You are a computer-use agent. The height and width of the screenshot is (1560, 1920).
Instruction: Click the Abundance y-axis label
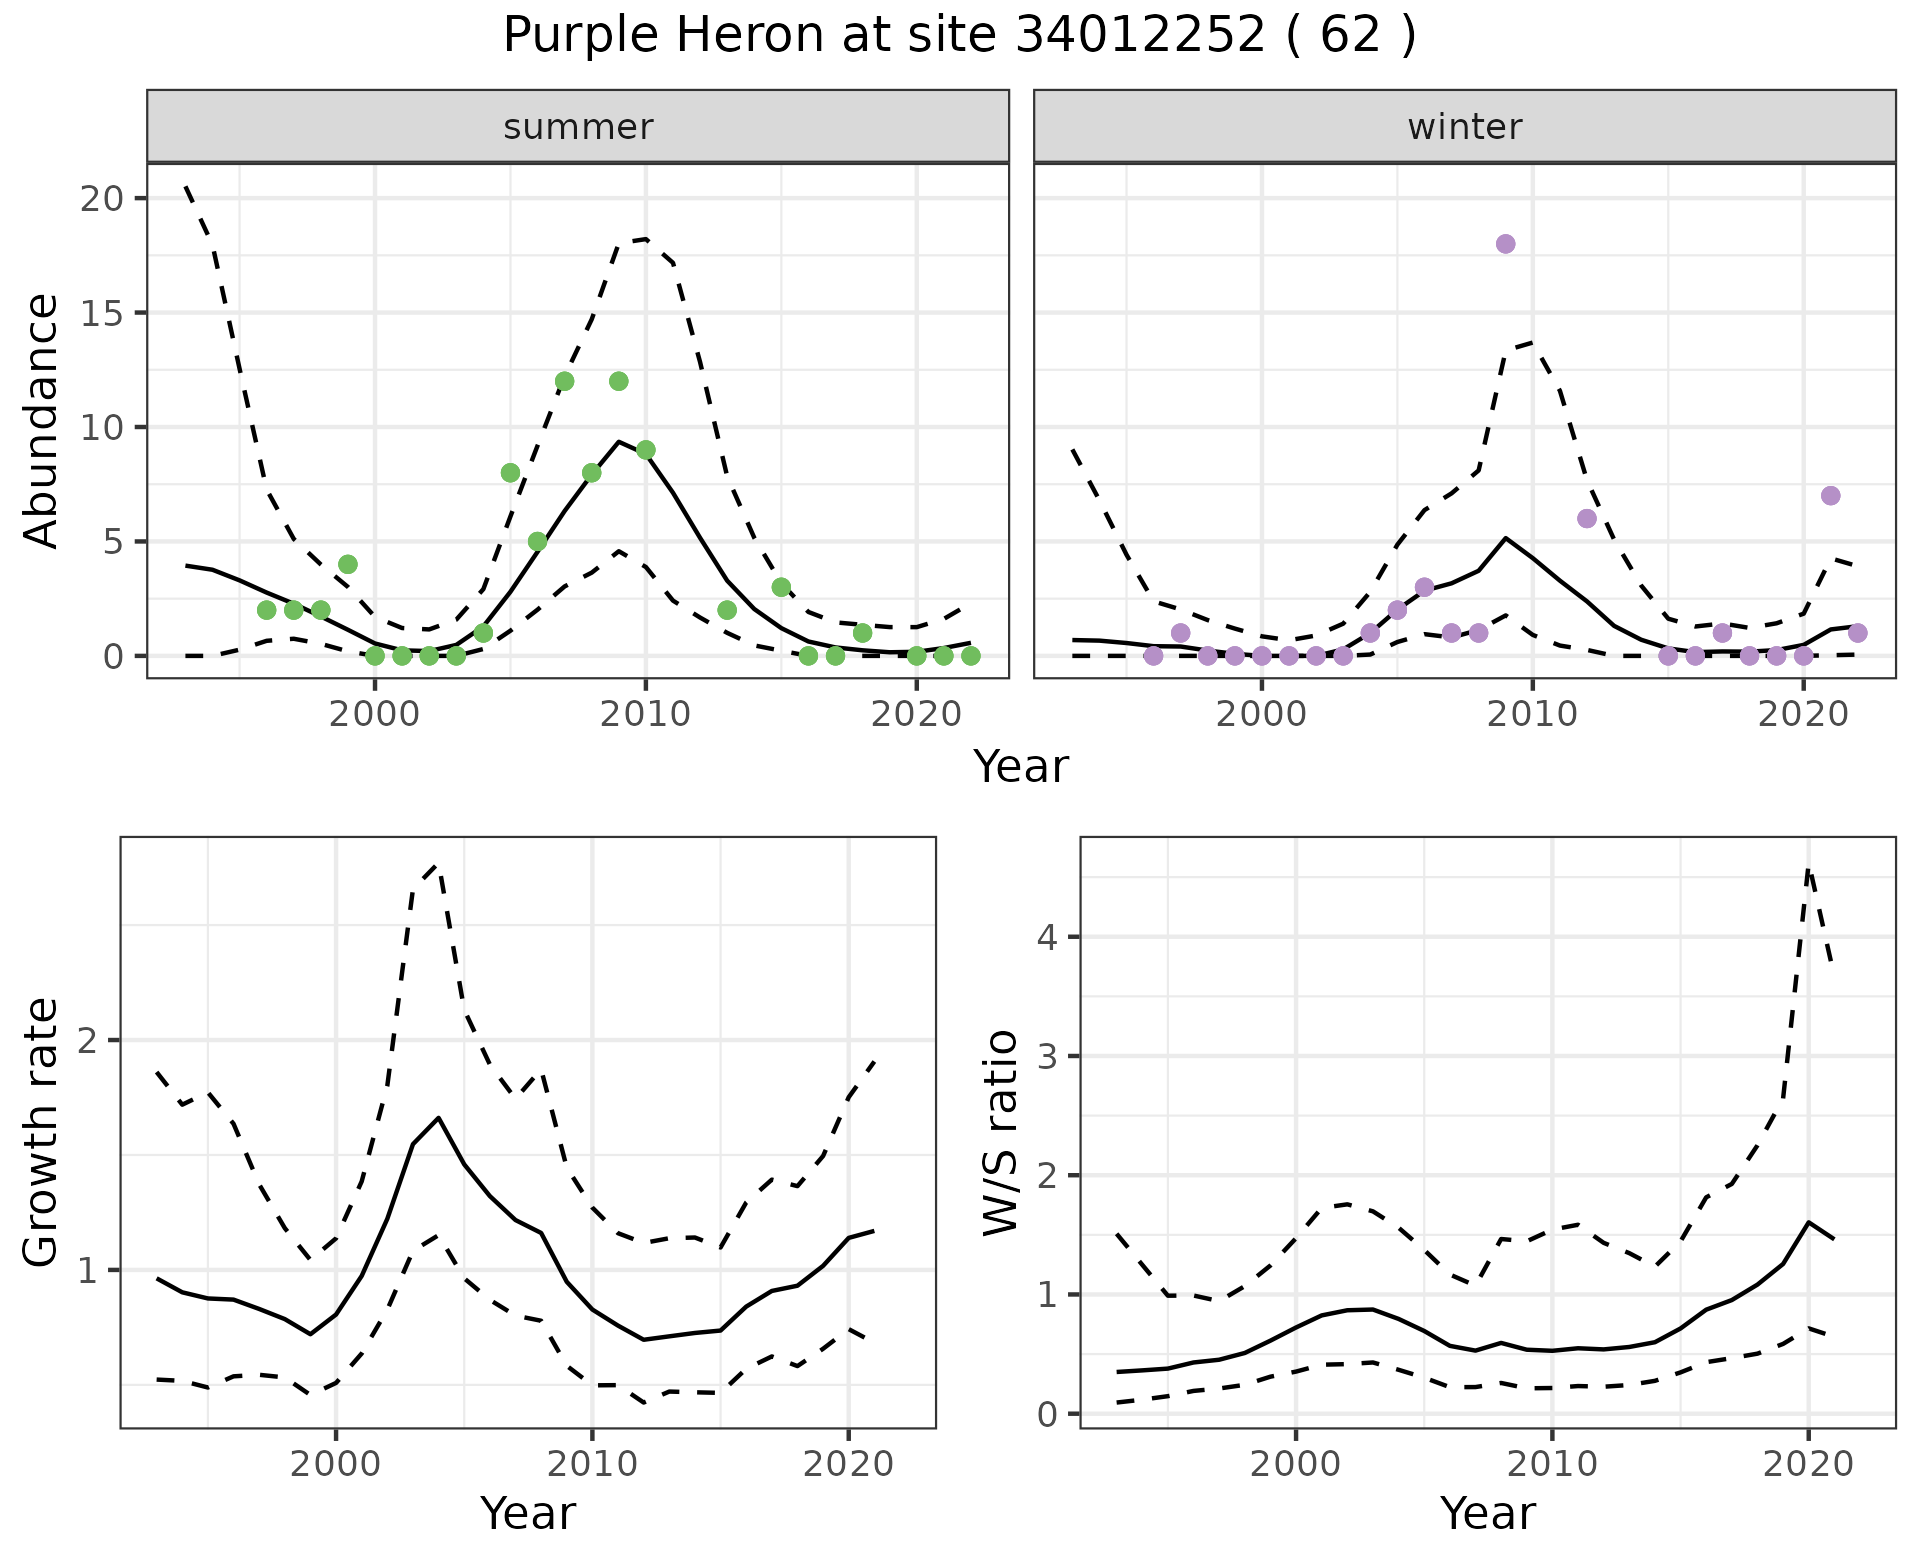pos(42,420)
